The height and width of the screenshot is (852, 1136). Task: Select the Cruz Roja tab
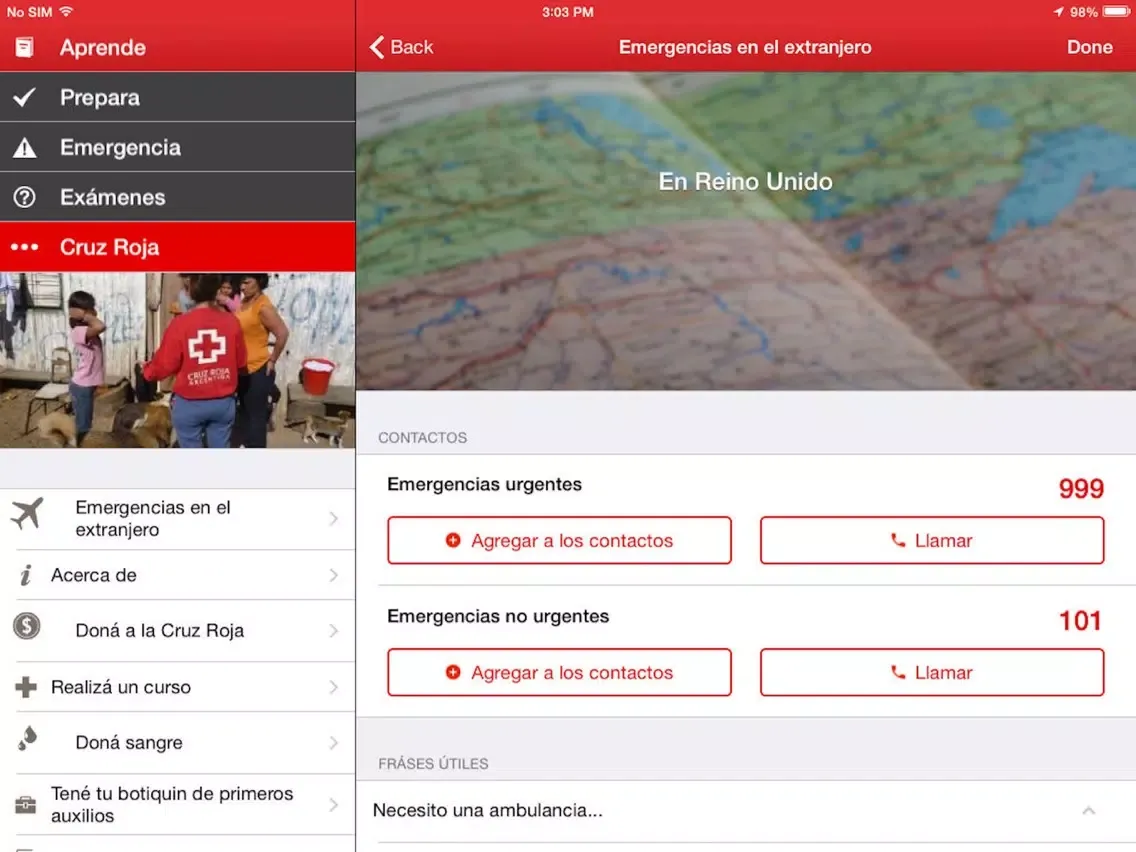[x=178, y=247]
